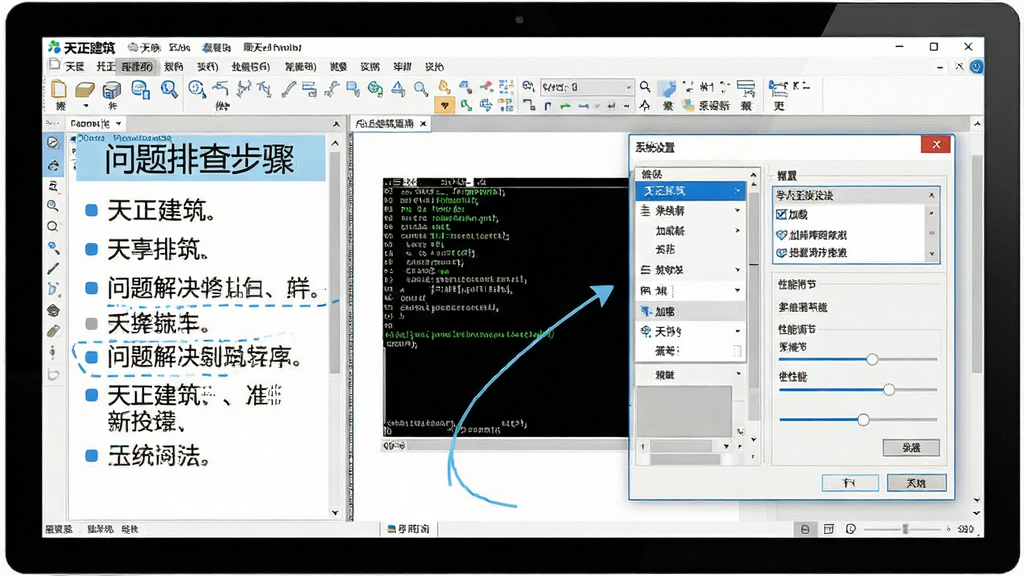This screenshot has width=1024, height=576.
Task: Click the top slider handle in the settings dialog
Action: [872, 359]
